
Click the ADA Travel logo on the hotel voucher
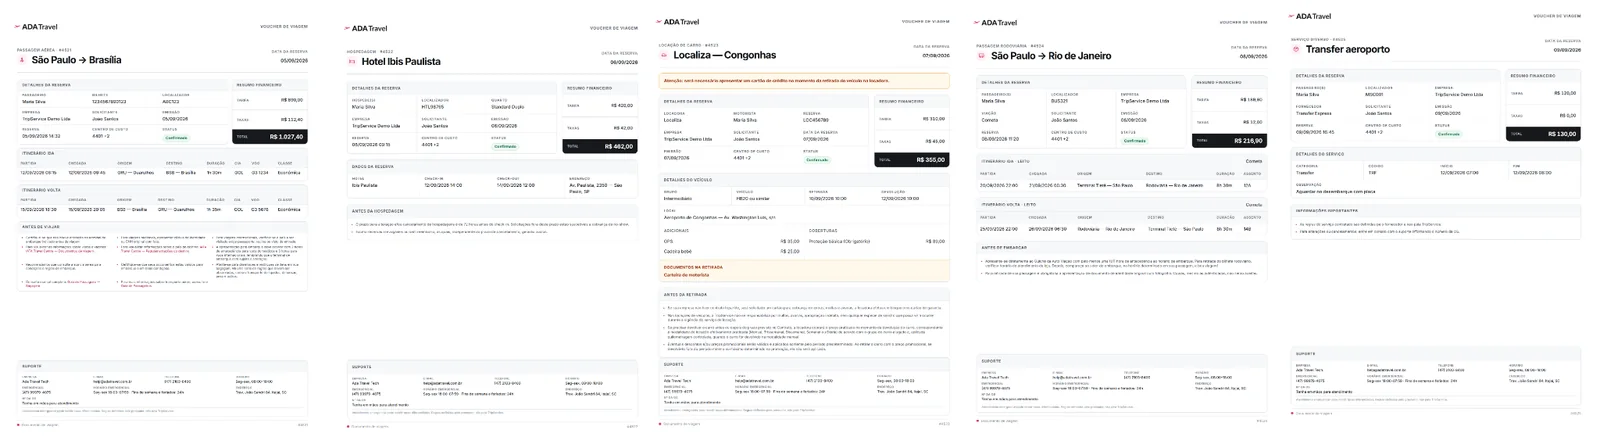tap(366, 28)
